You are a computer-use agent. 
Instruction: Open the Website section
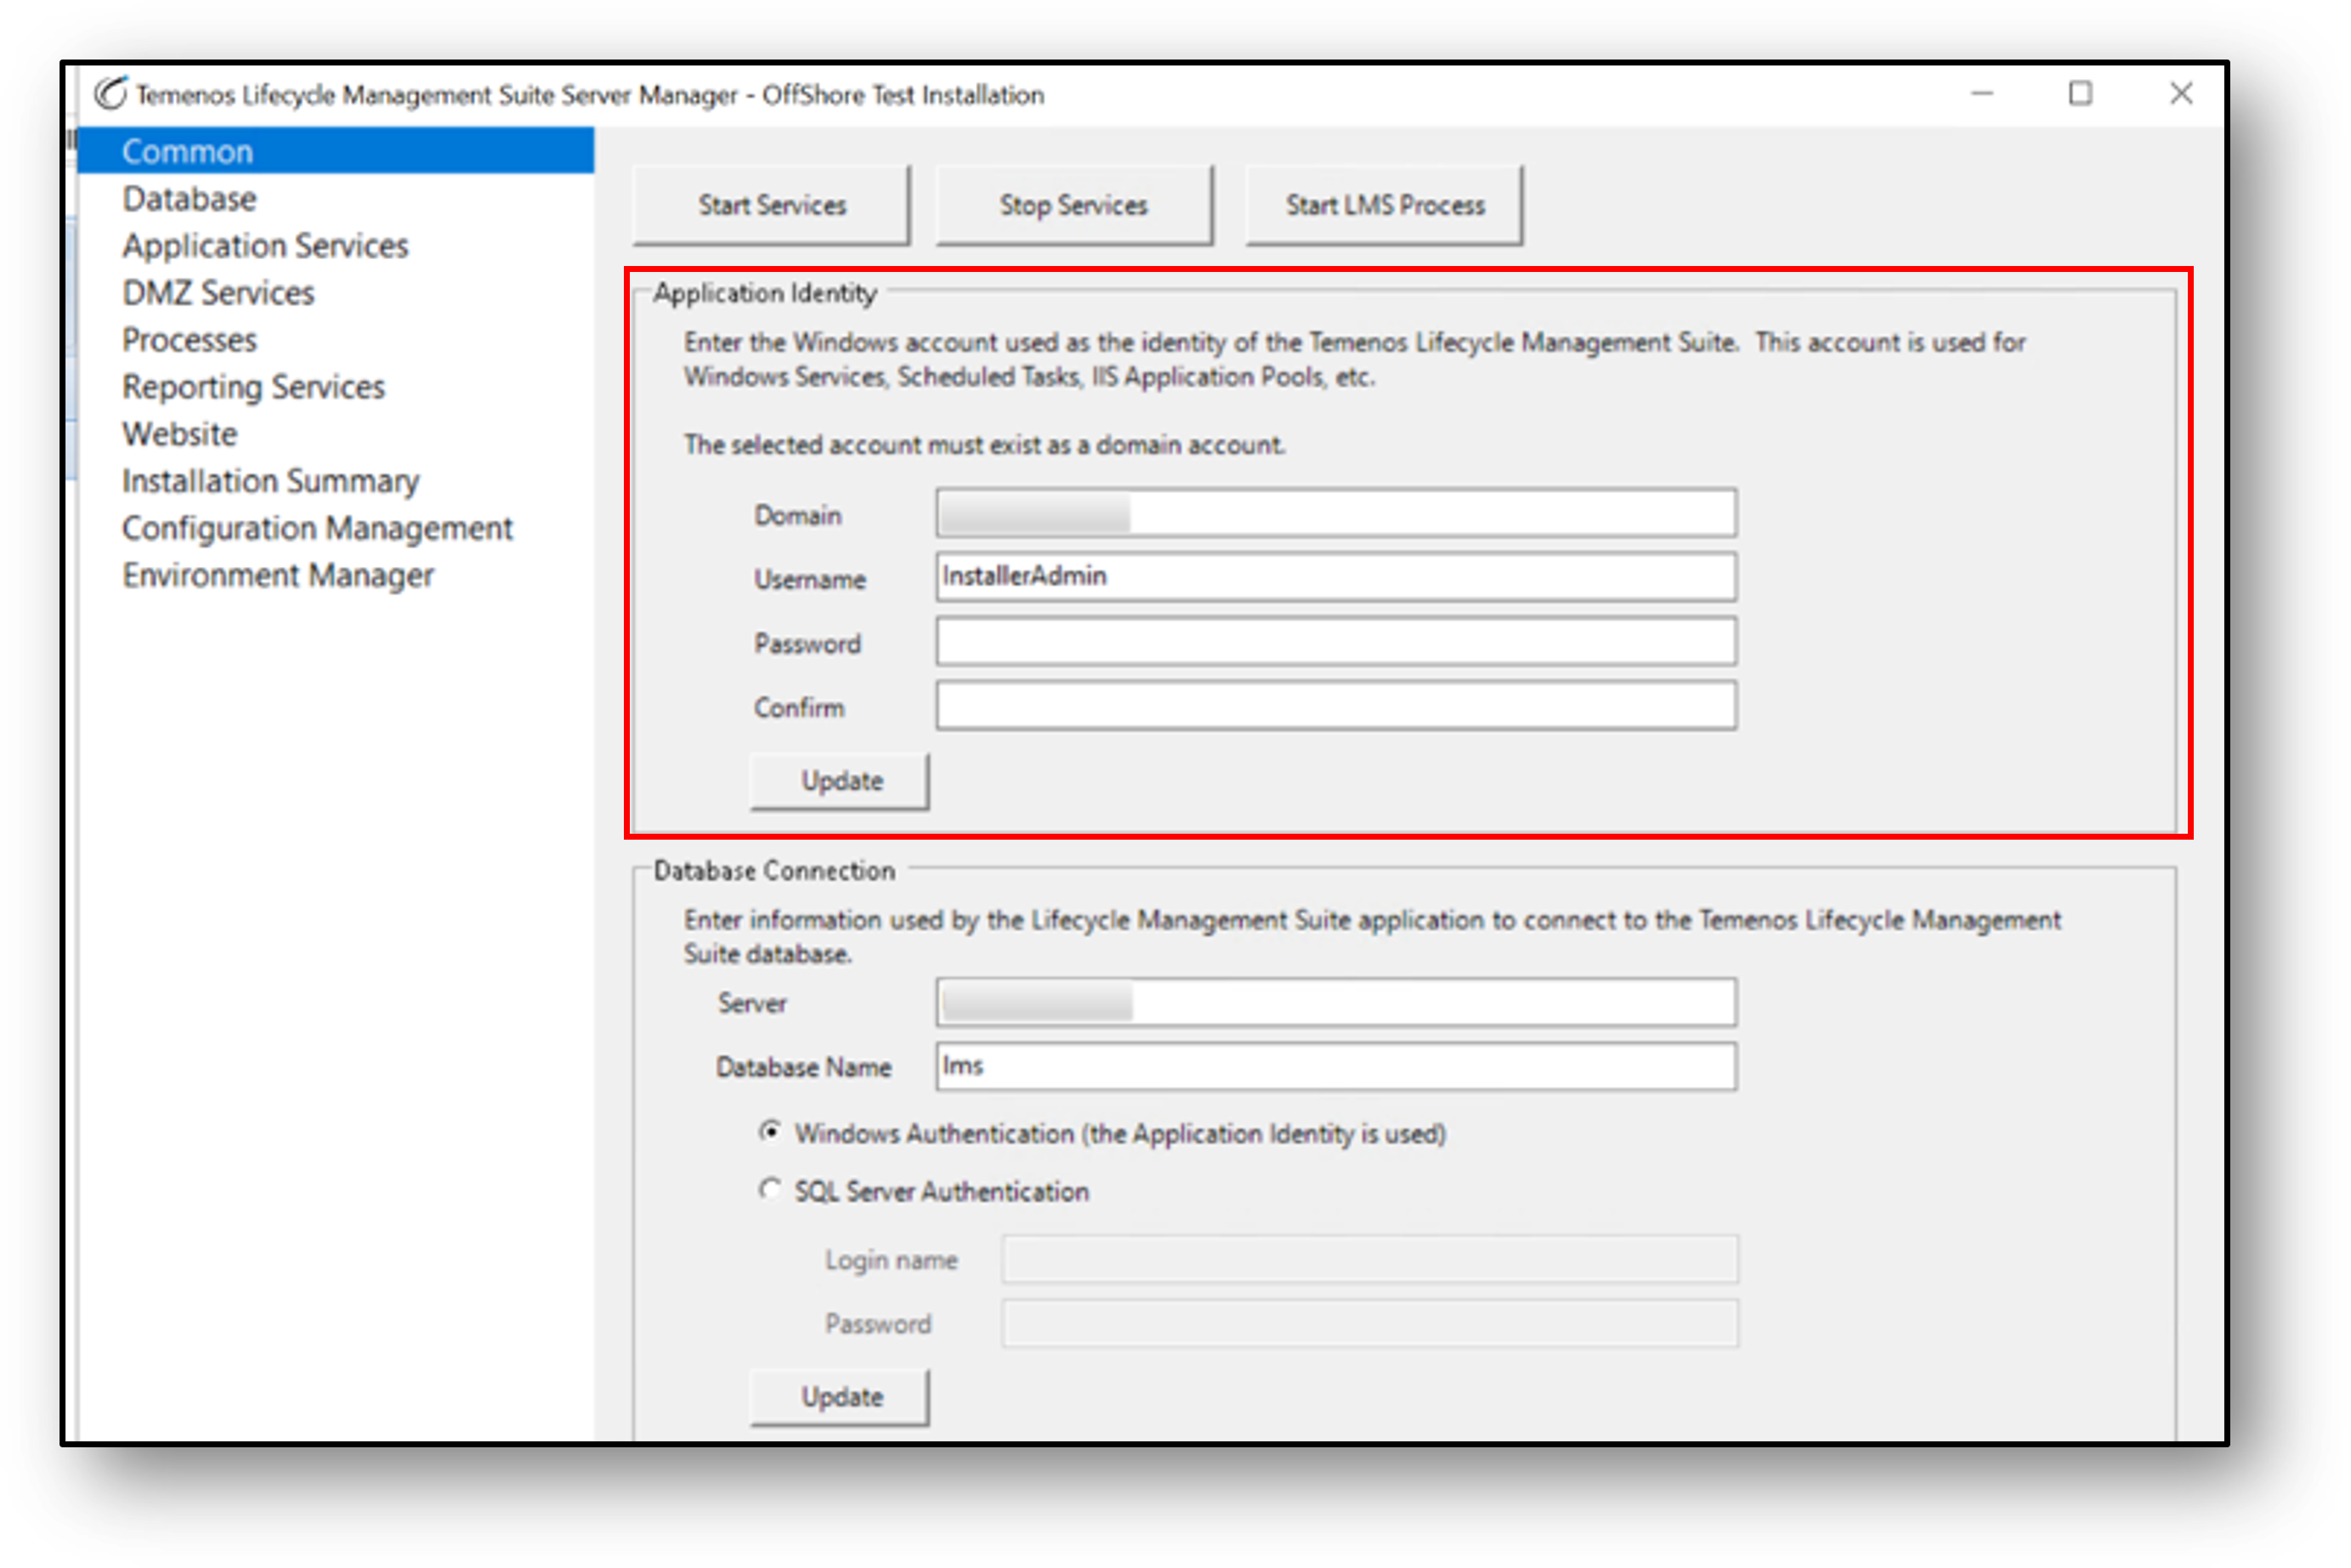coord(180,434)
